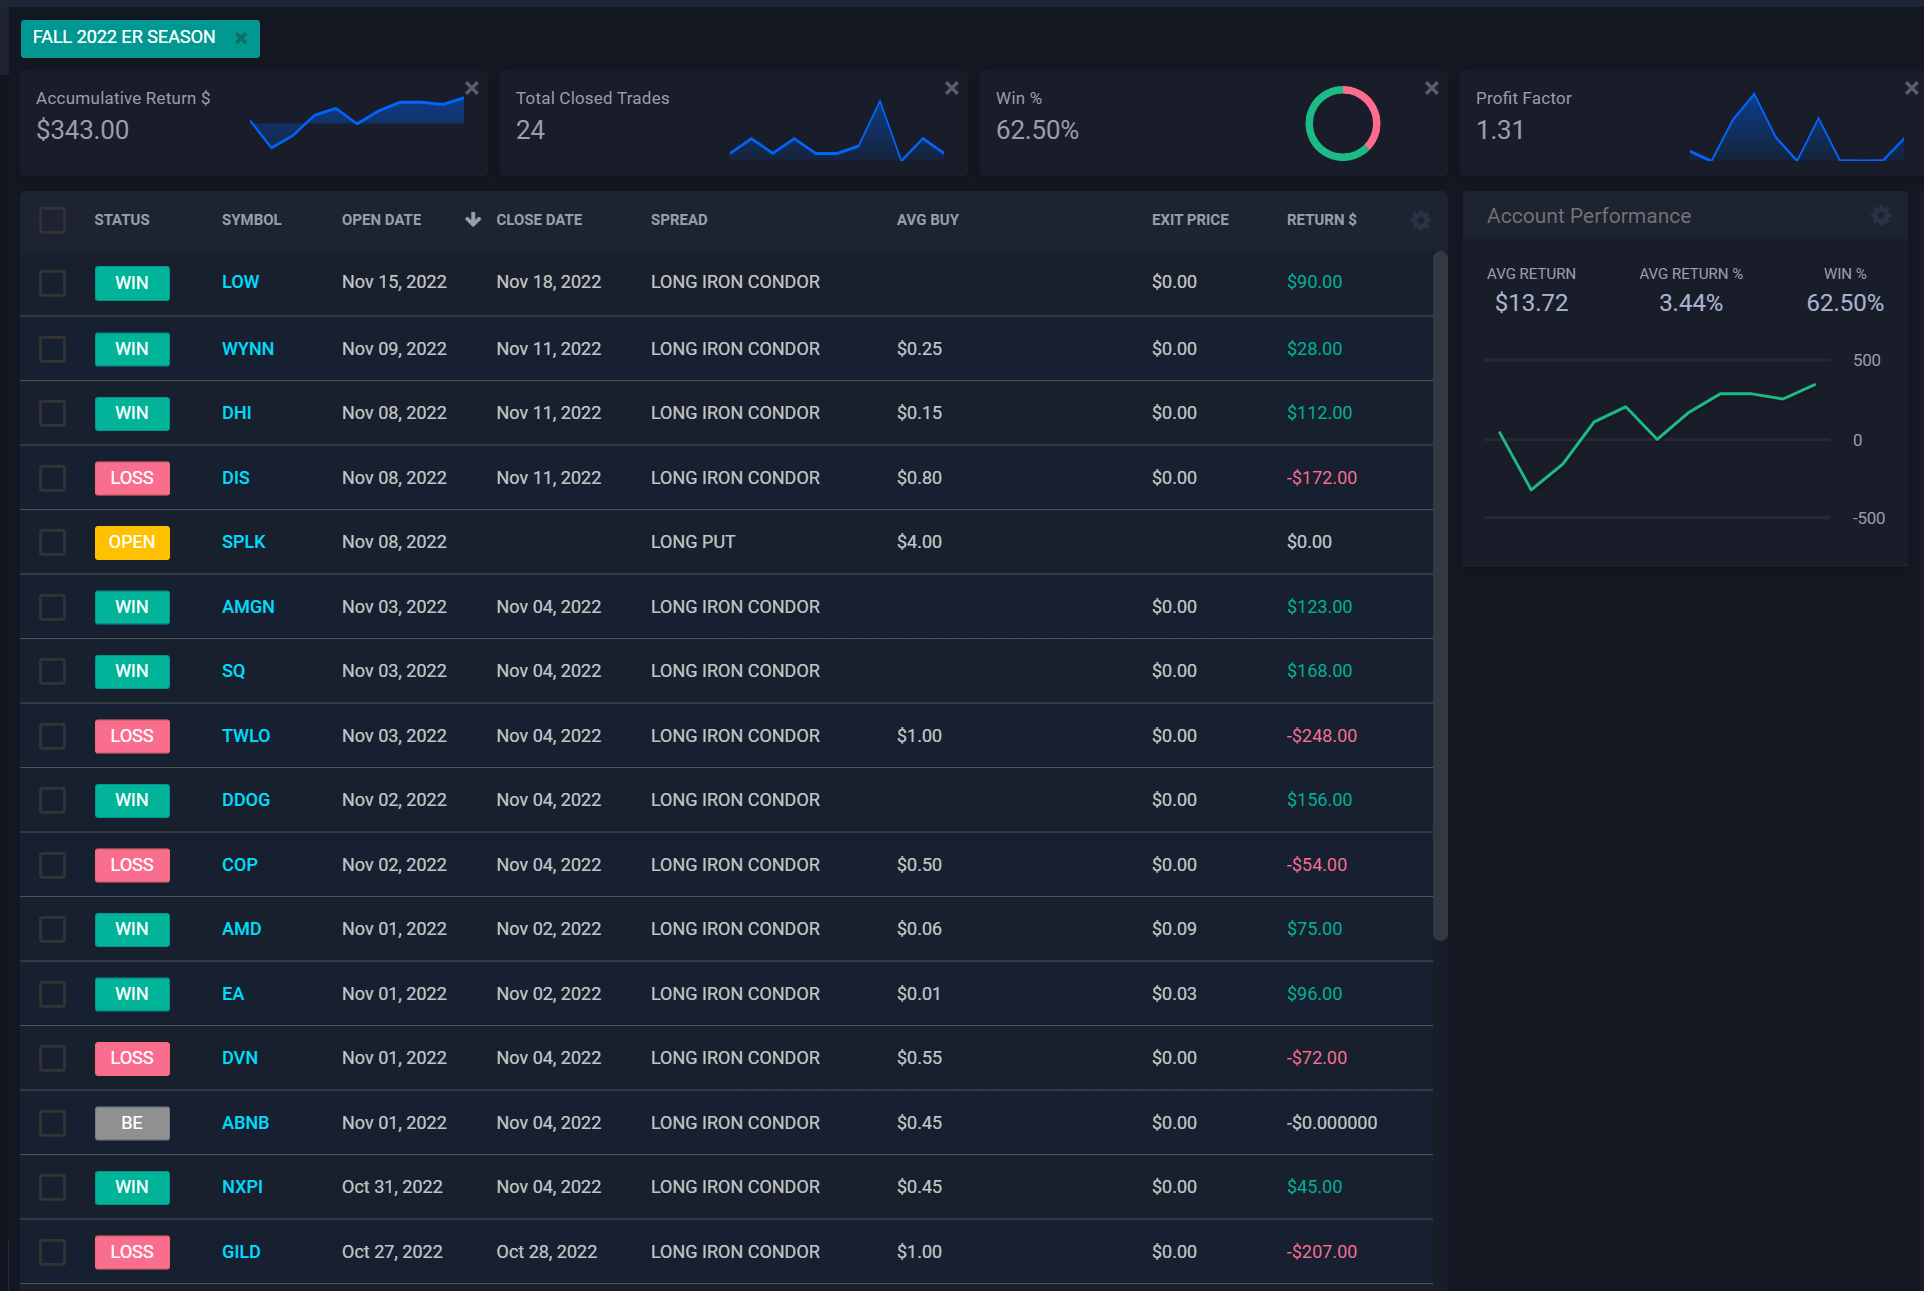Sort by the RETURN $ column header
1924x1291 pixels.
[1321, 220]
